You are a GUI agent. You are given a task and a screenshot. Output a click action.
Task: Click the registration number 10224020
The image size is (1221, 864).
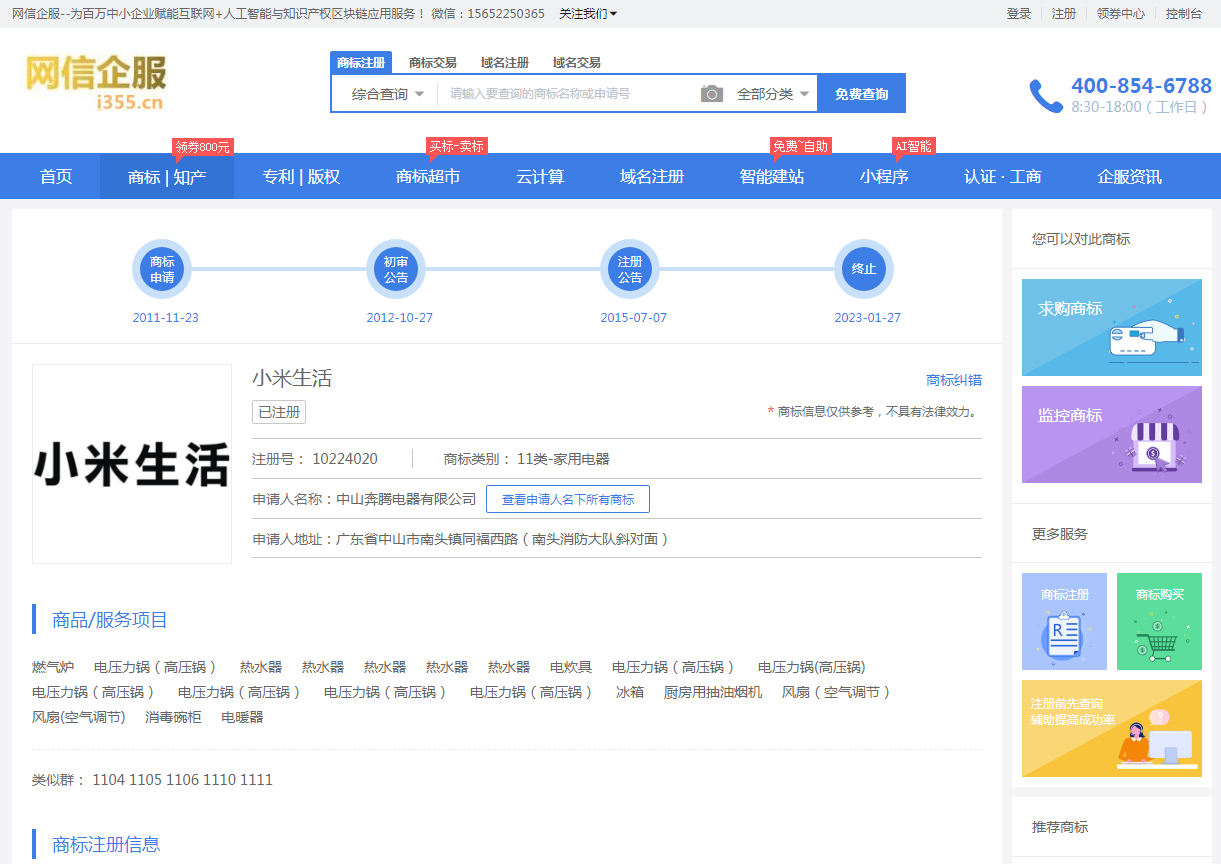(x=345, y=459)
